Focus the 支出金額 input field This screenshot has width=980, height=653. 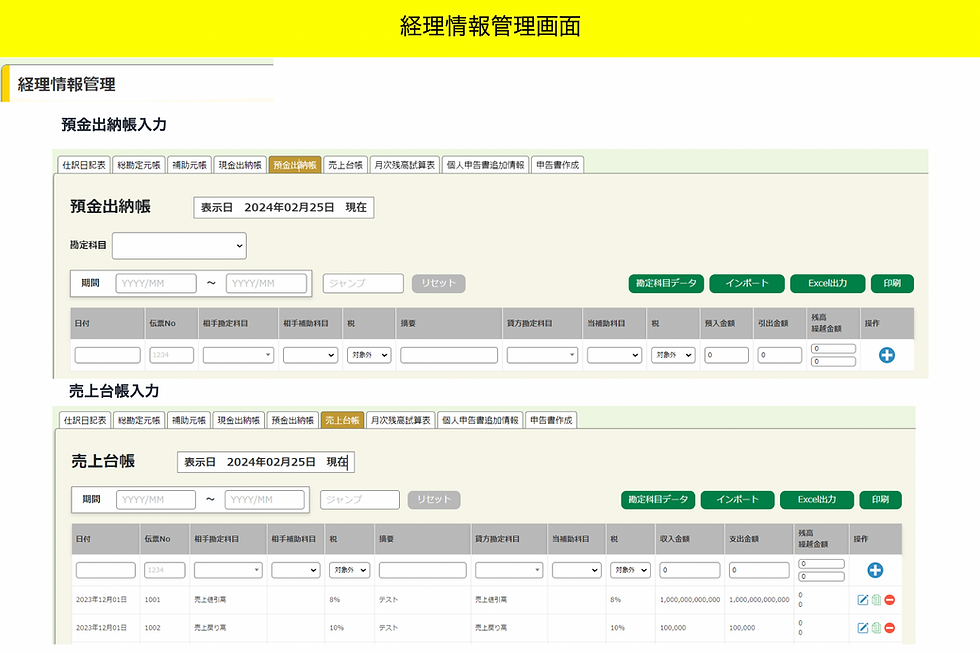point(759,570)
